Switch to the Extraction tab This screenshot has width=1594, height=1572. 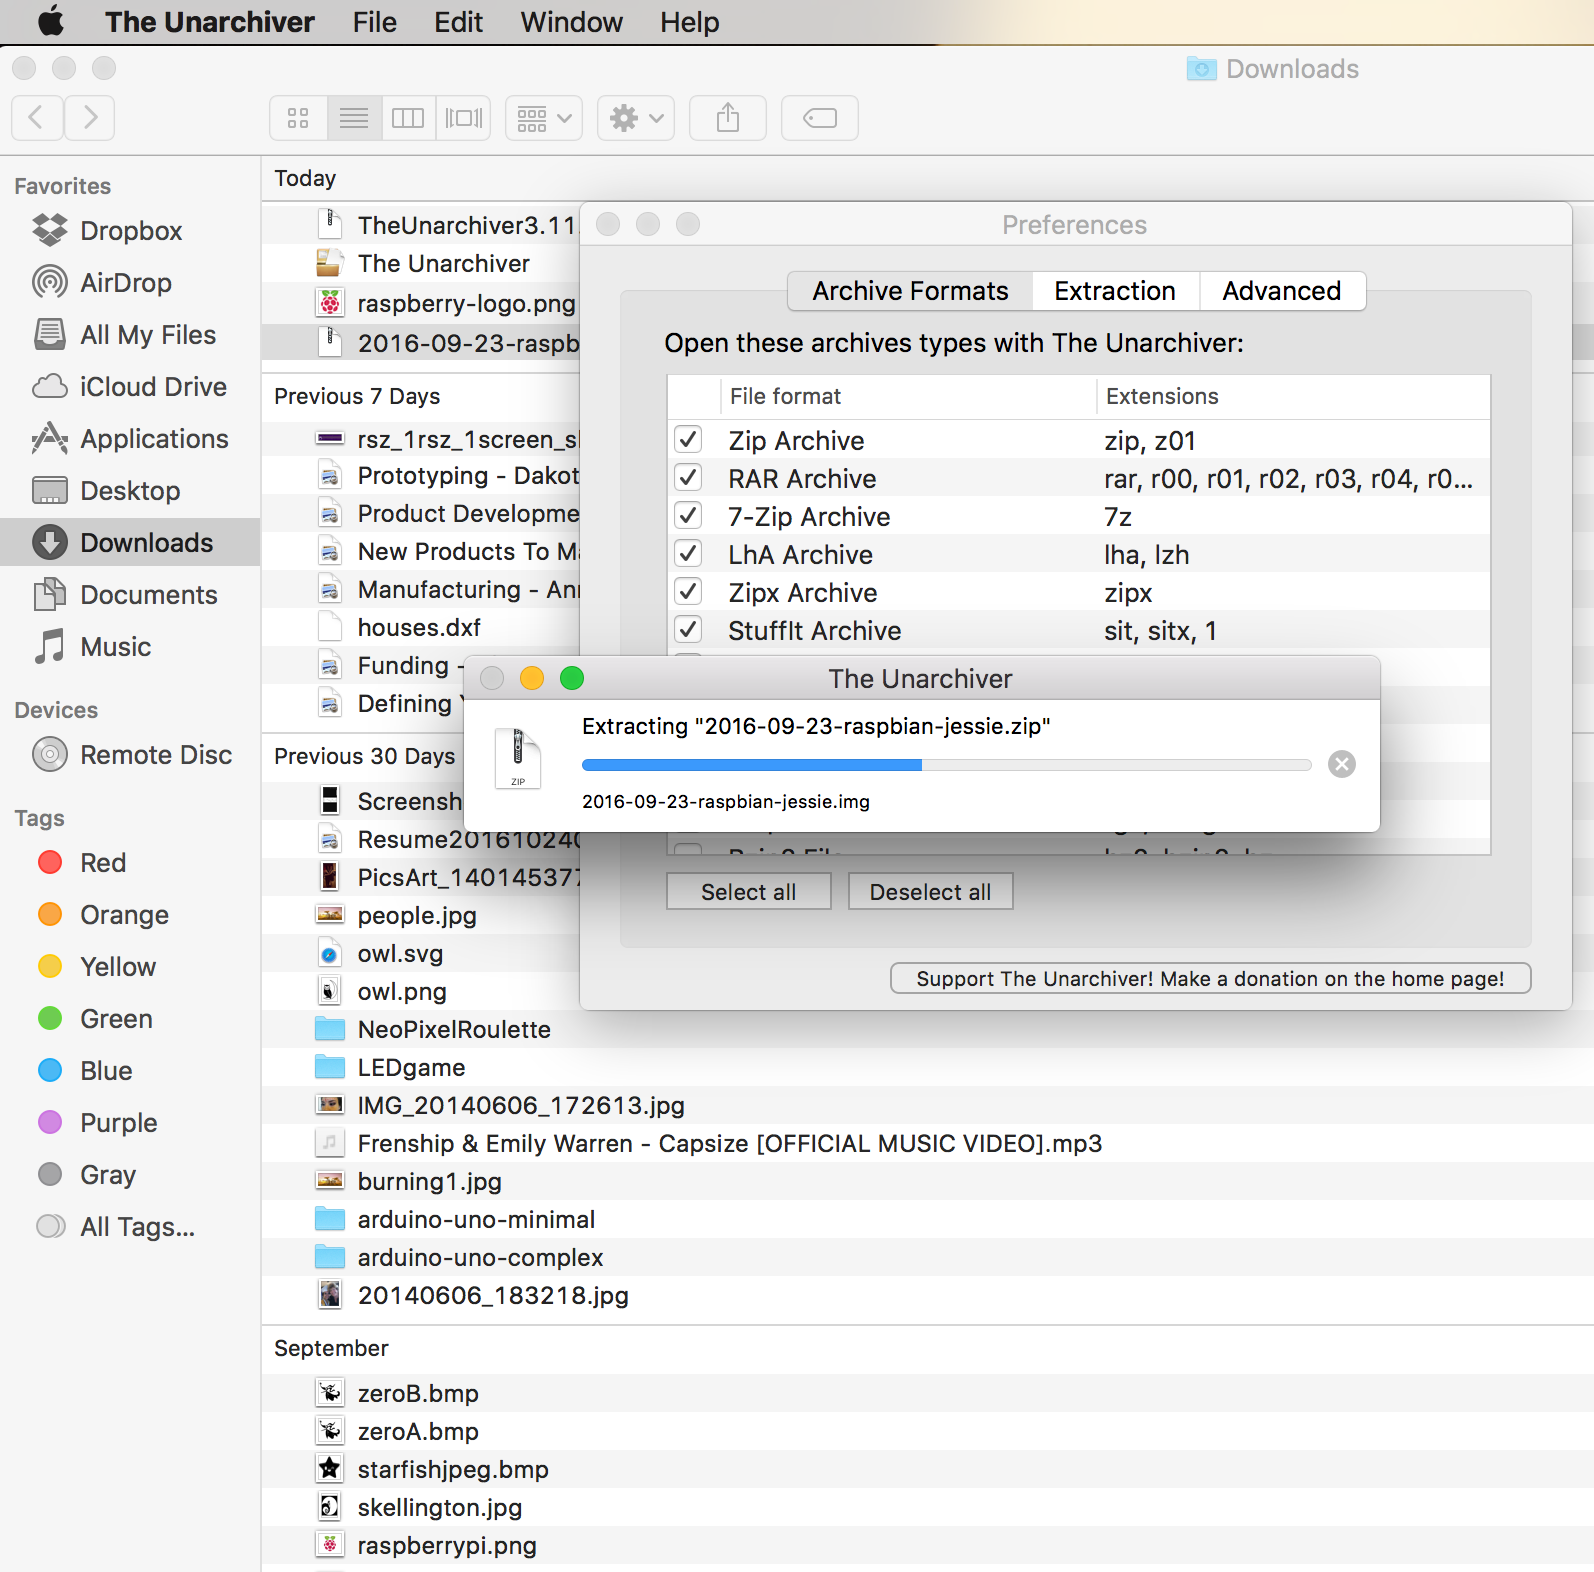coord(1115,291)
